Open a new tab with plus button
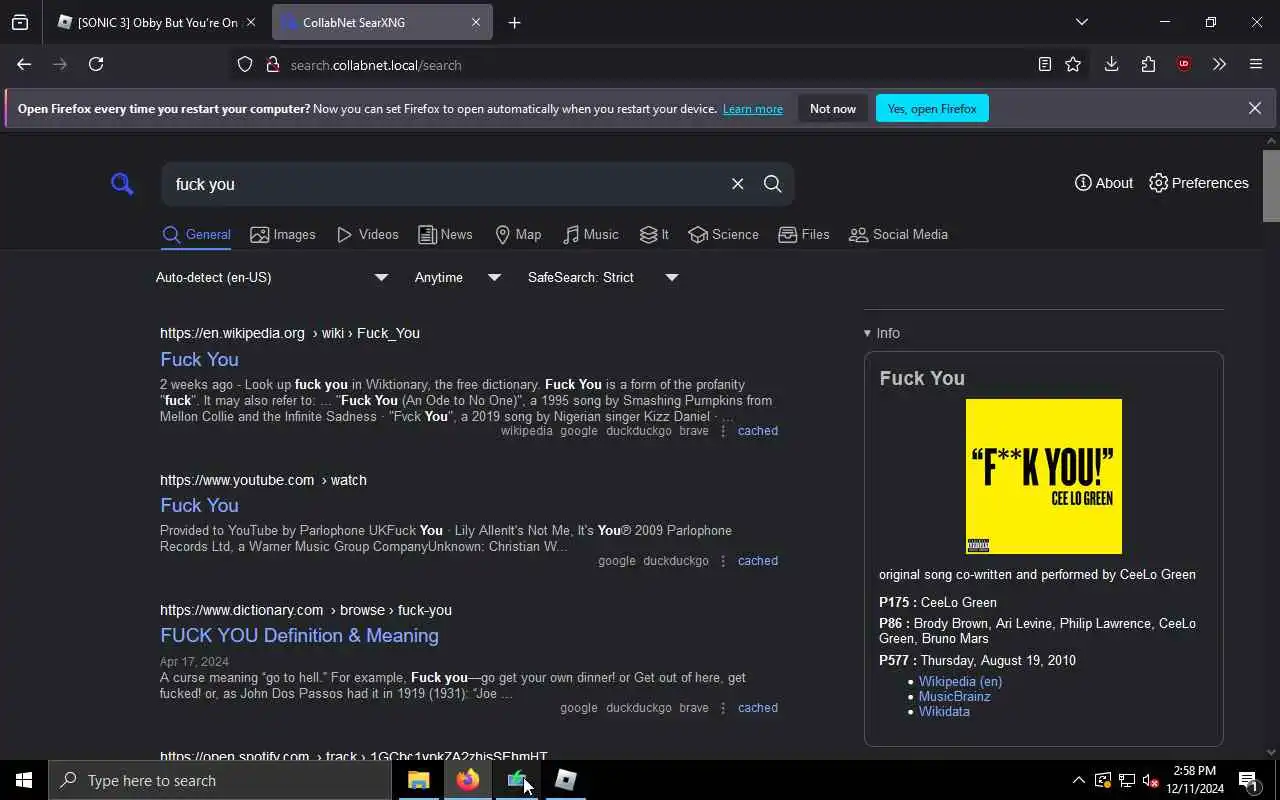 coord(514,22)
